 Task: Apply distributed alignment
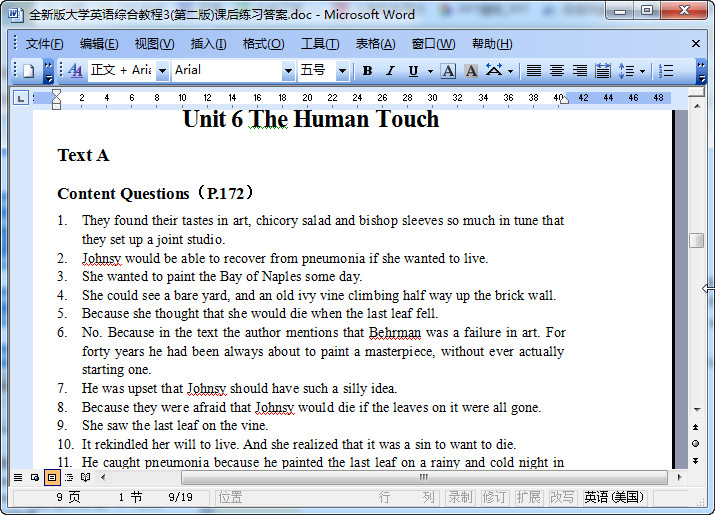tap(602, 71)
